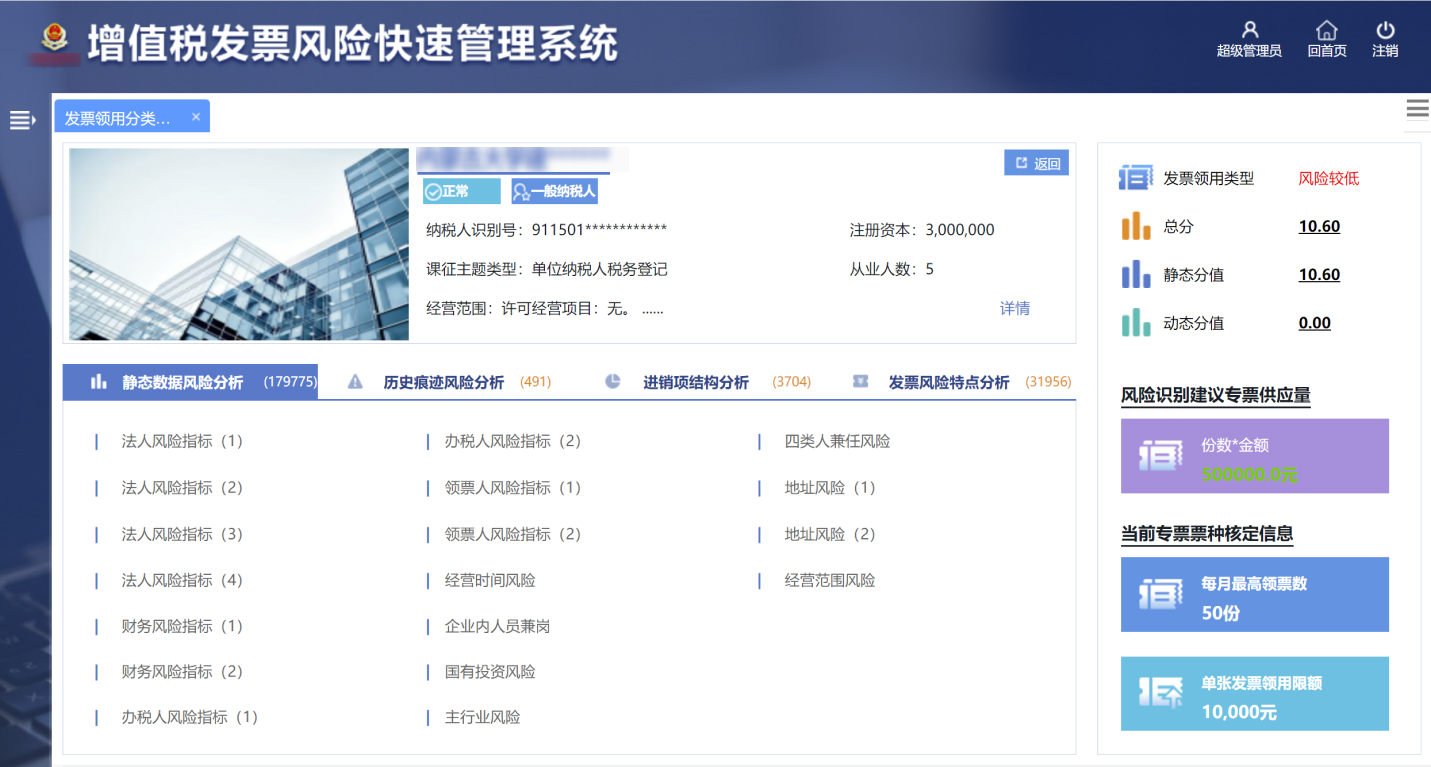Click the ticket icon in 份数*金额 card
This screenshot has height=767, width=1431.
click(1161, 456)
